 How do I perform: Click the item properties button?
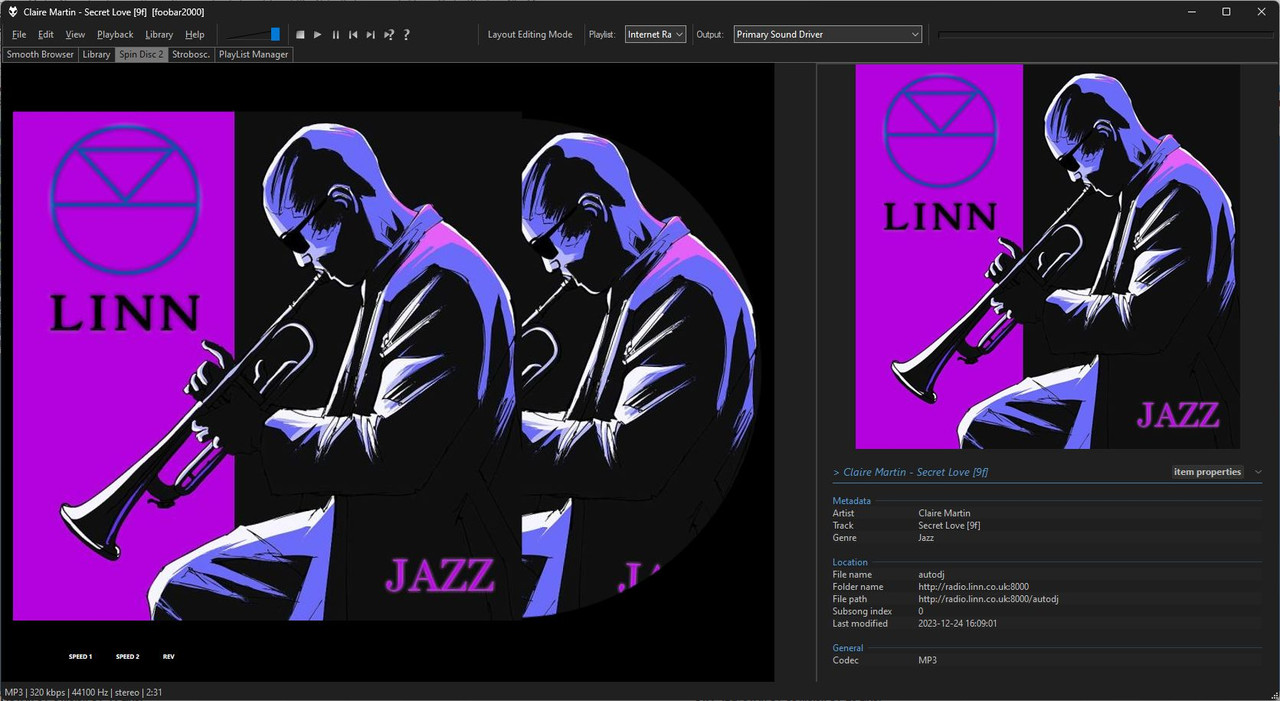1207,472
